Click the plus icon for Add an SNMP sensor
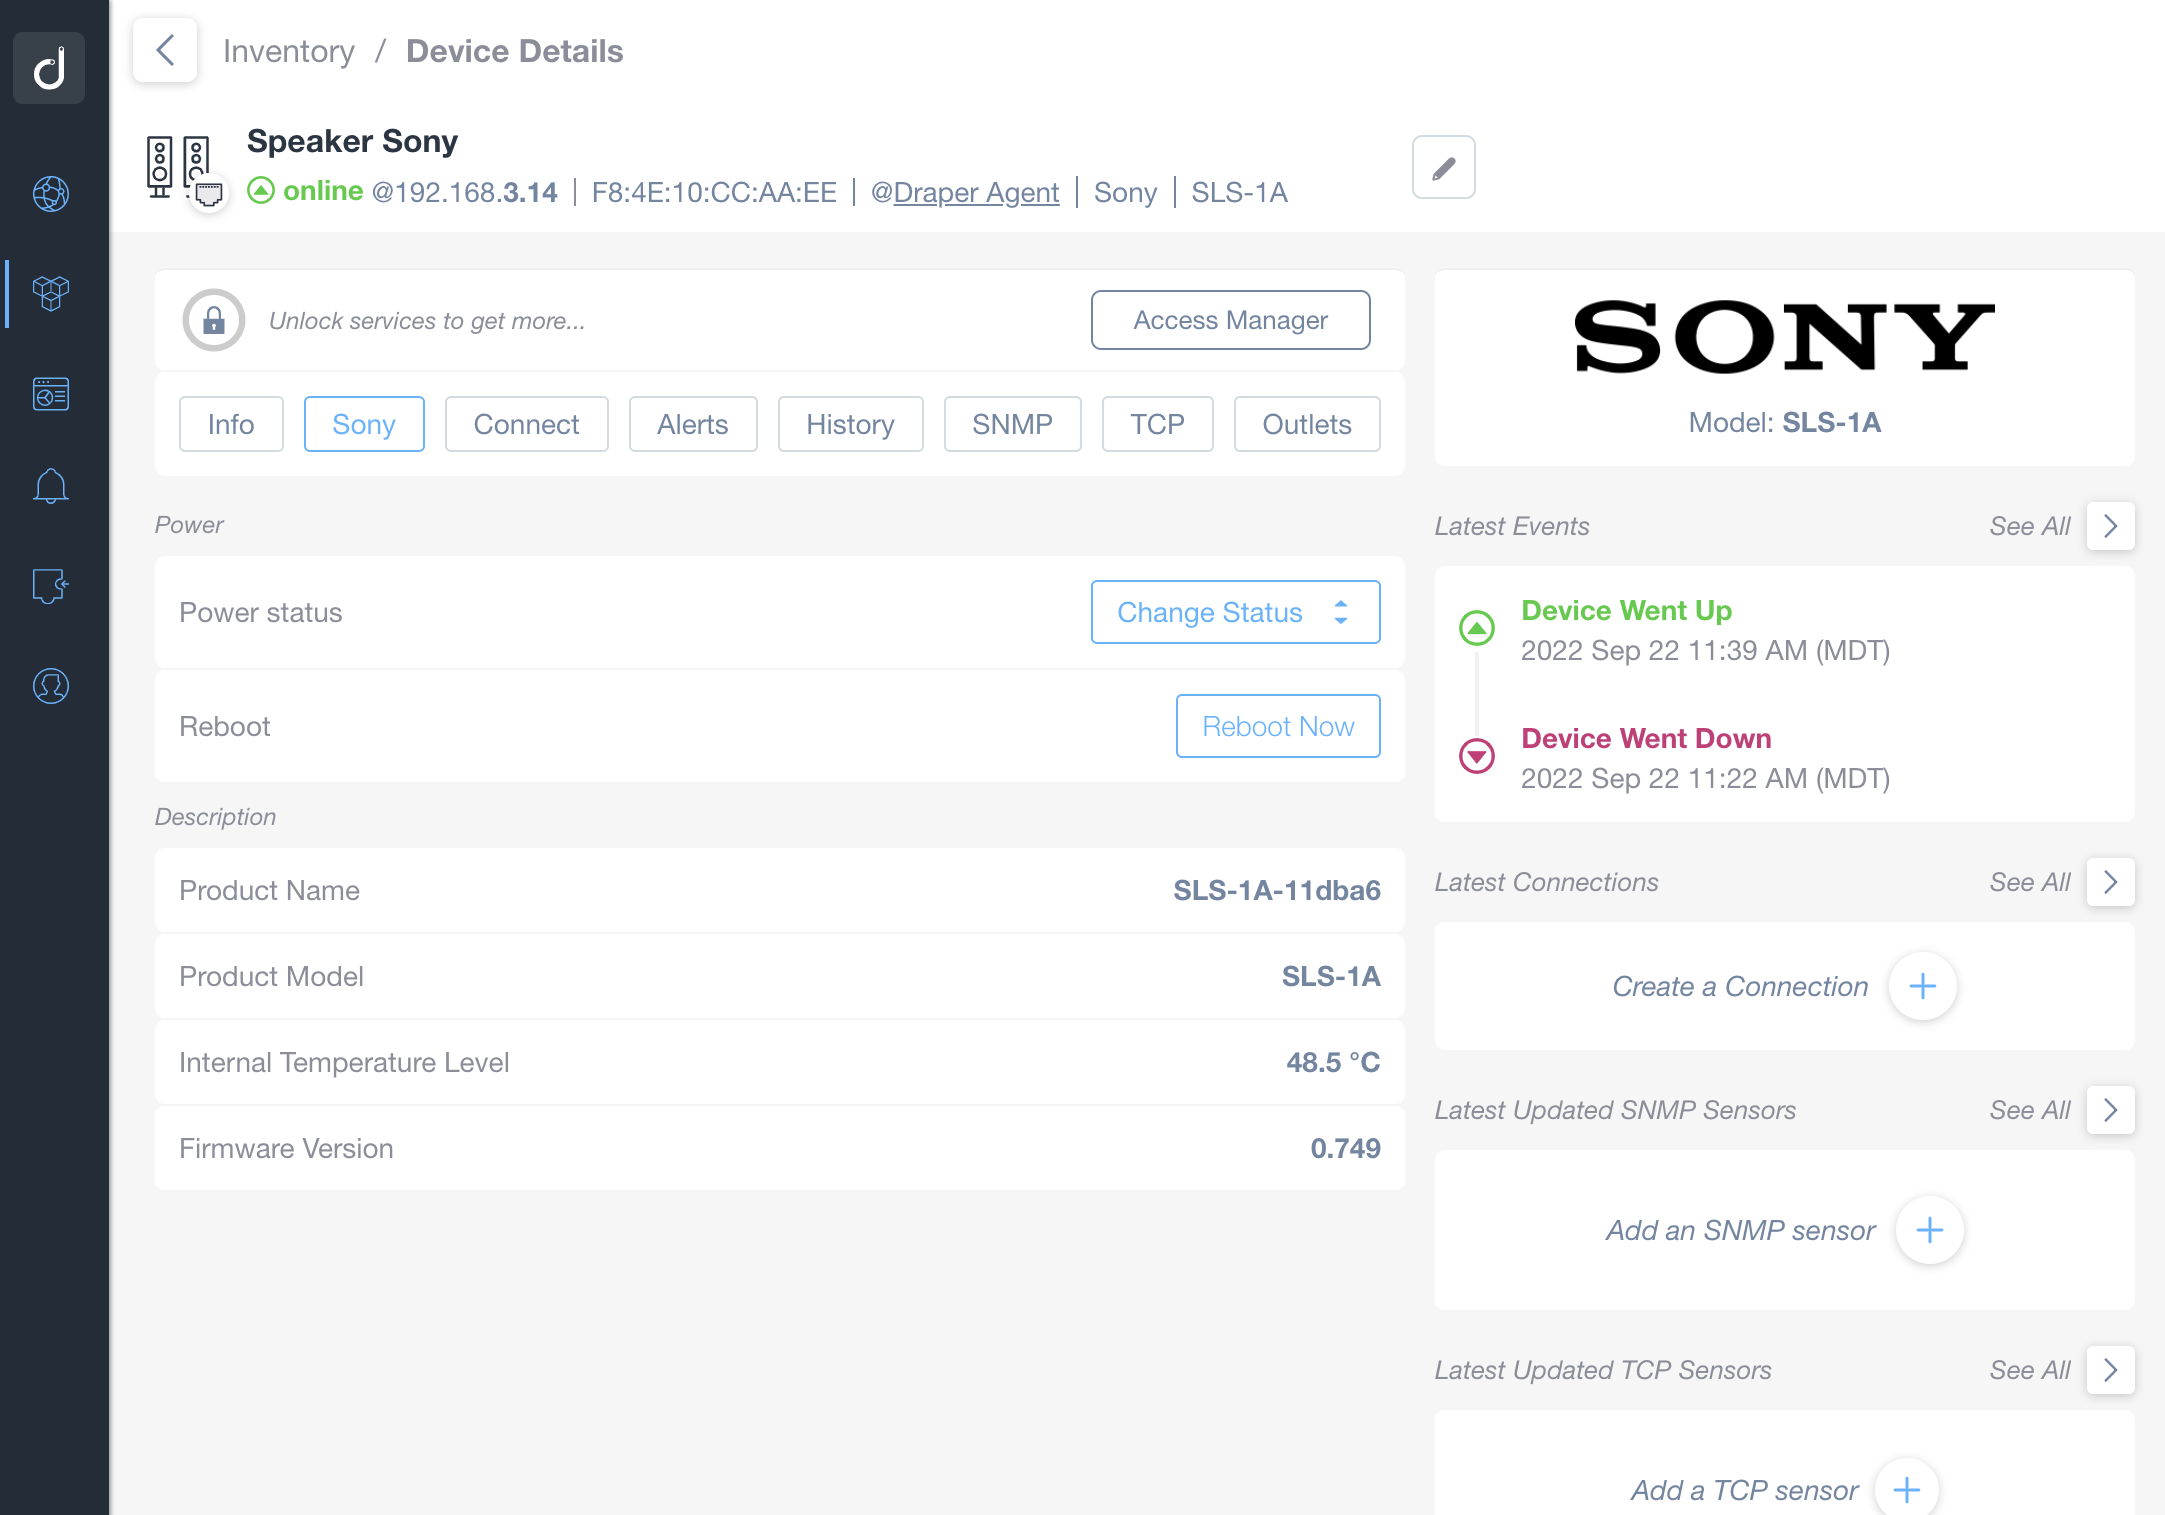Screen dimensions: 2165x1515 pyautogui.click(x=1929, y=1230)
